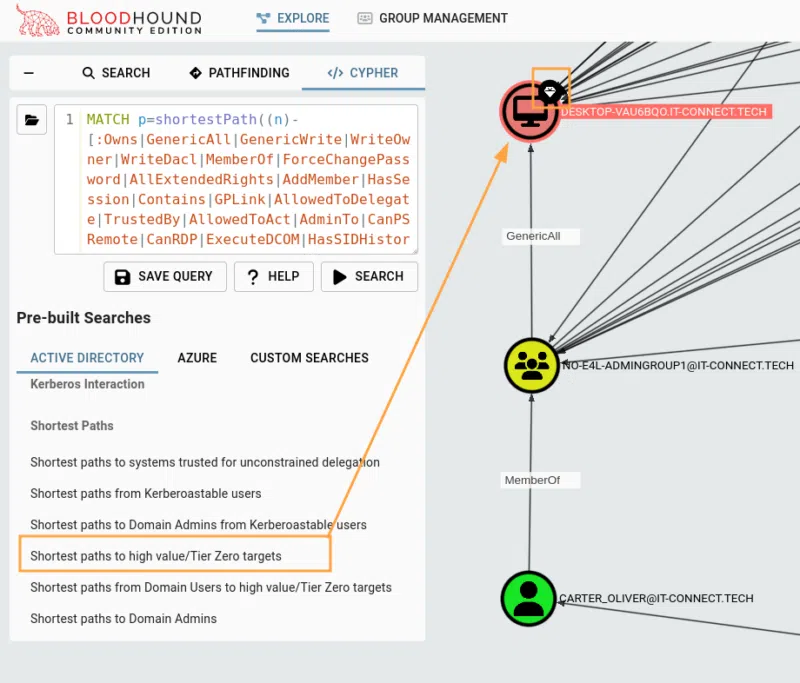Open saved queries with the folder icon
800x683 pixels.
(31, 119)
